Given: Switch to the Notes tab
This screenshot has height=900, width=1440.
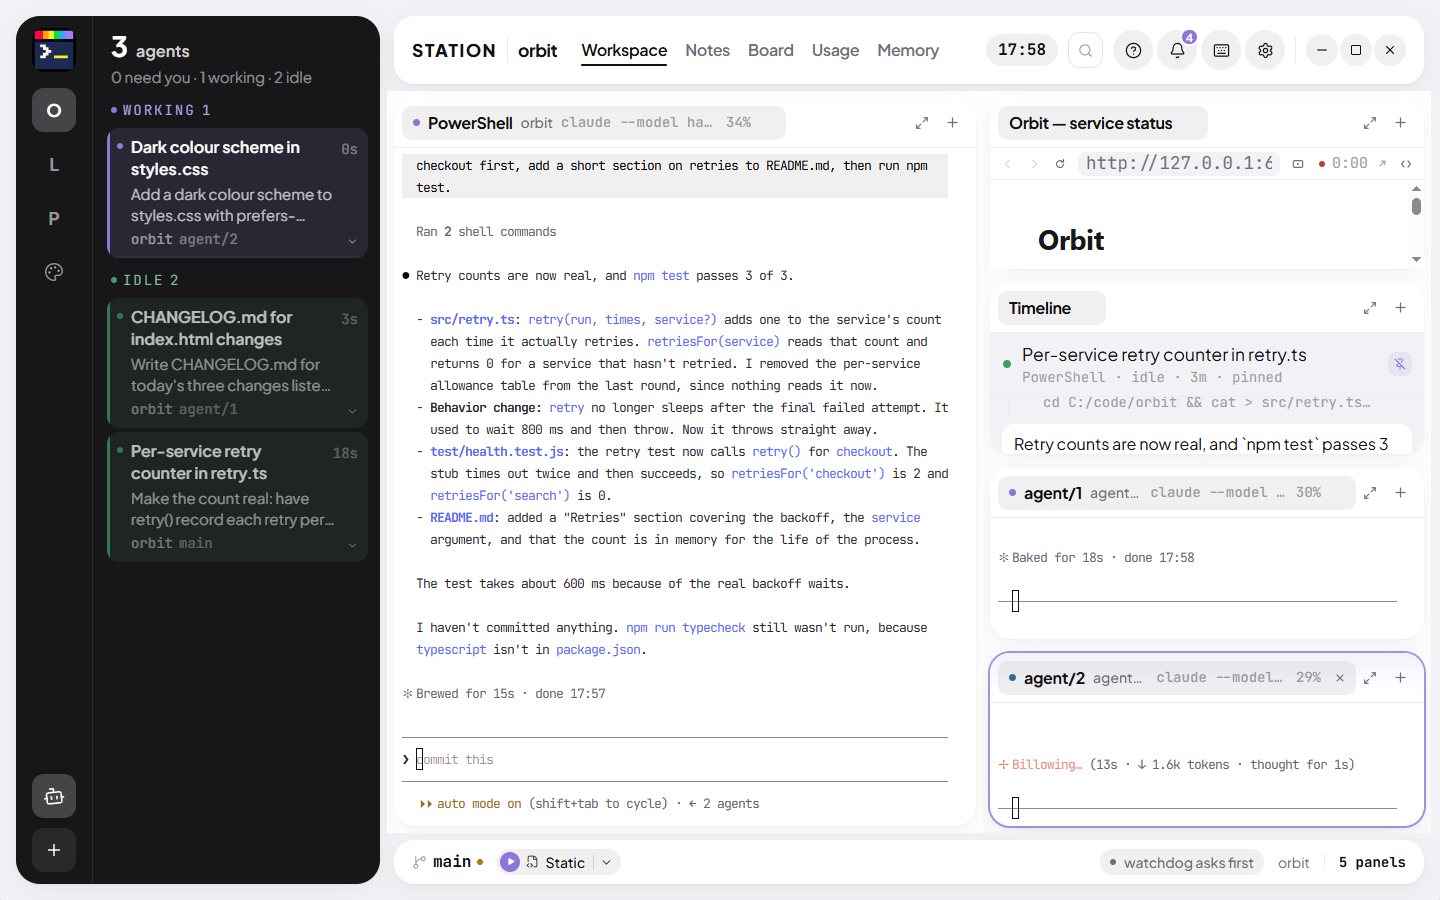Looking at the screenshot, I should 707,50.
